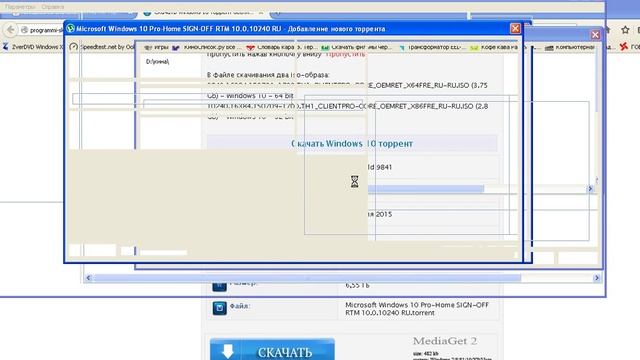Close the Добавление нового торрента dialog

[515, 29]
